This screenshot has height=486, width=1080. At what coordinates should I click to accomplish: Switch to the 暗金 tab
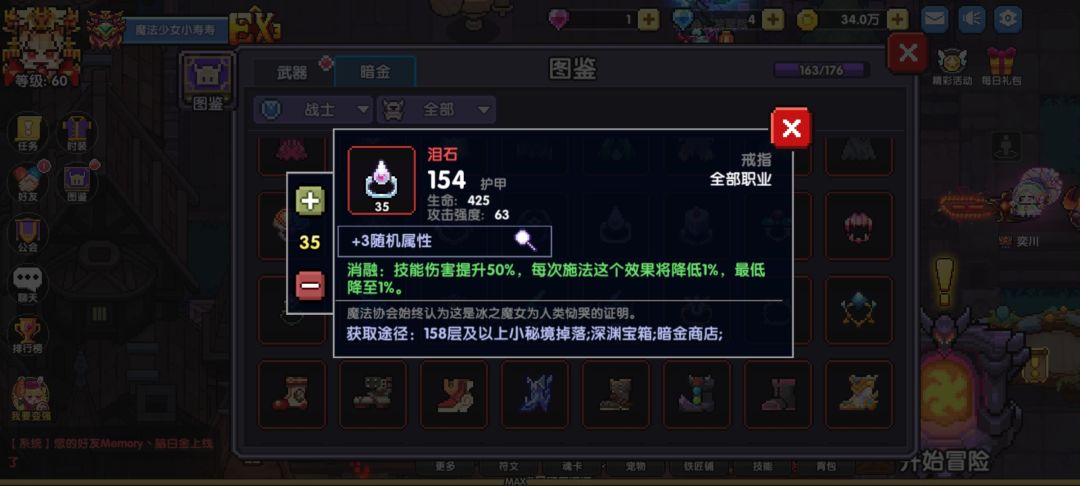coord(375,72)
